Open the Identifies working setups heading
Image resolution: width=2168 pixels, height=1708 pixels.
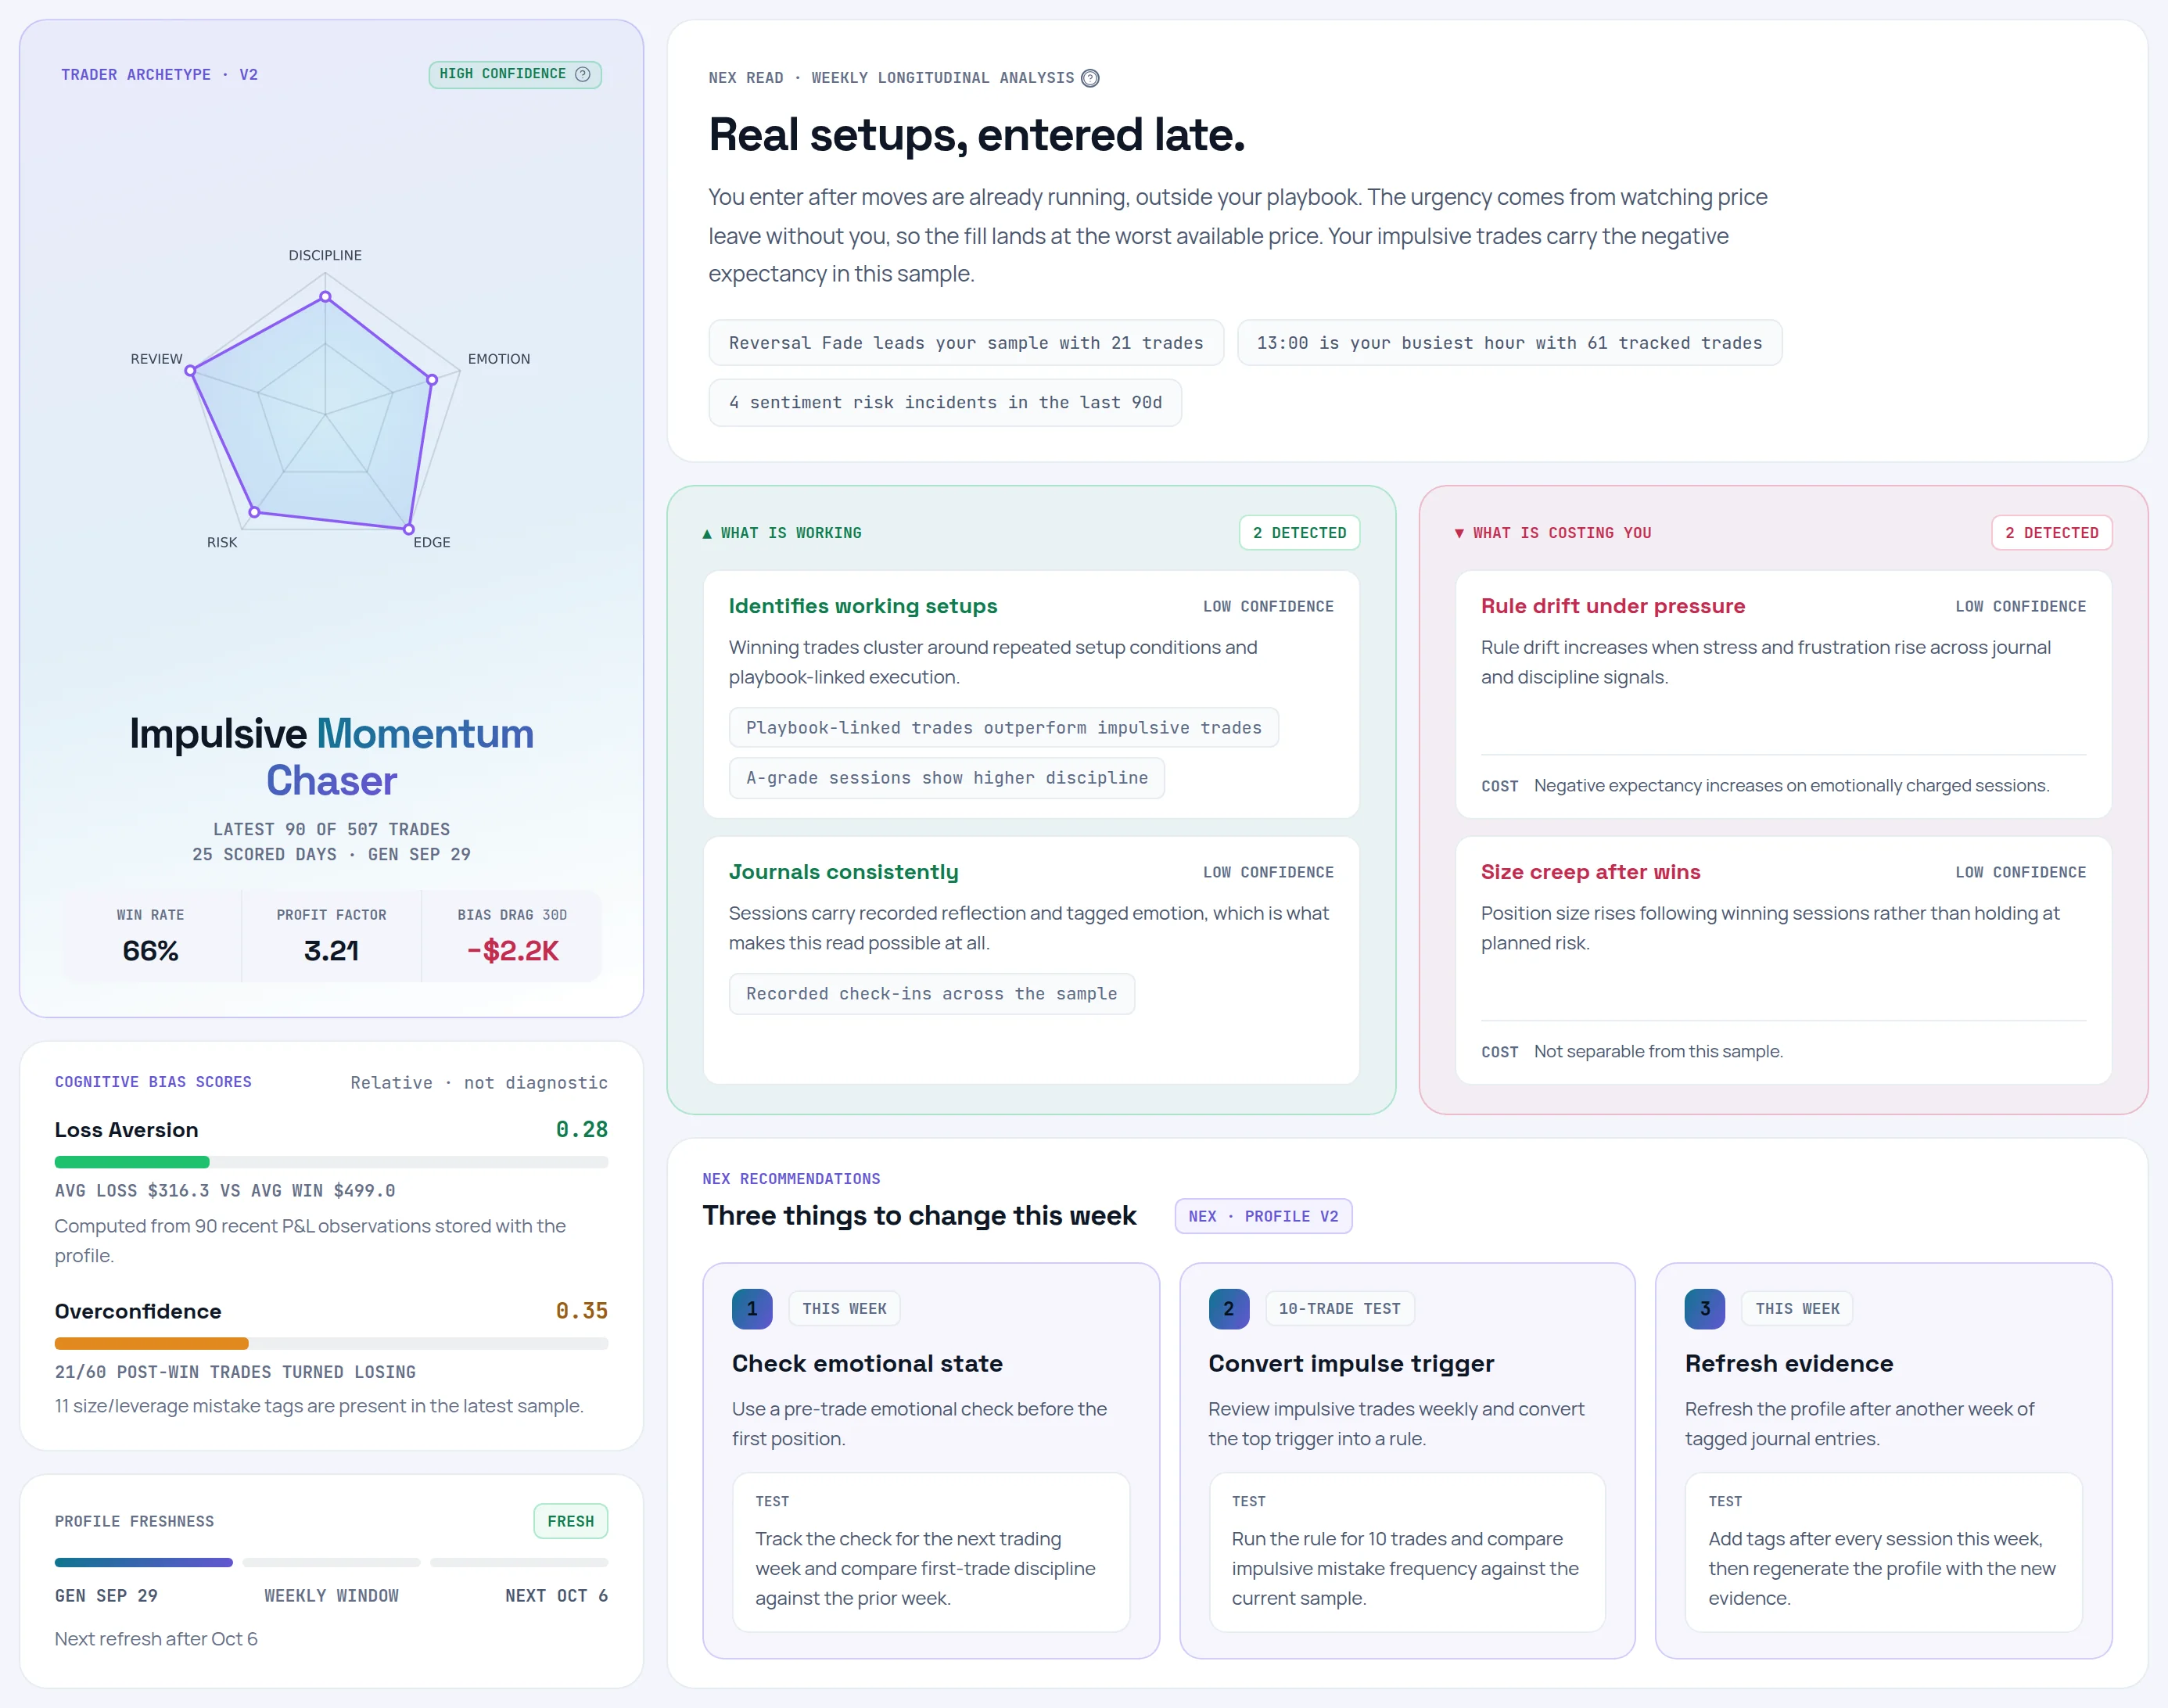click(863, 606)
